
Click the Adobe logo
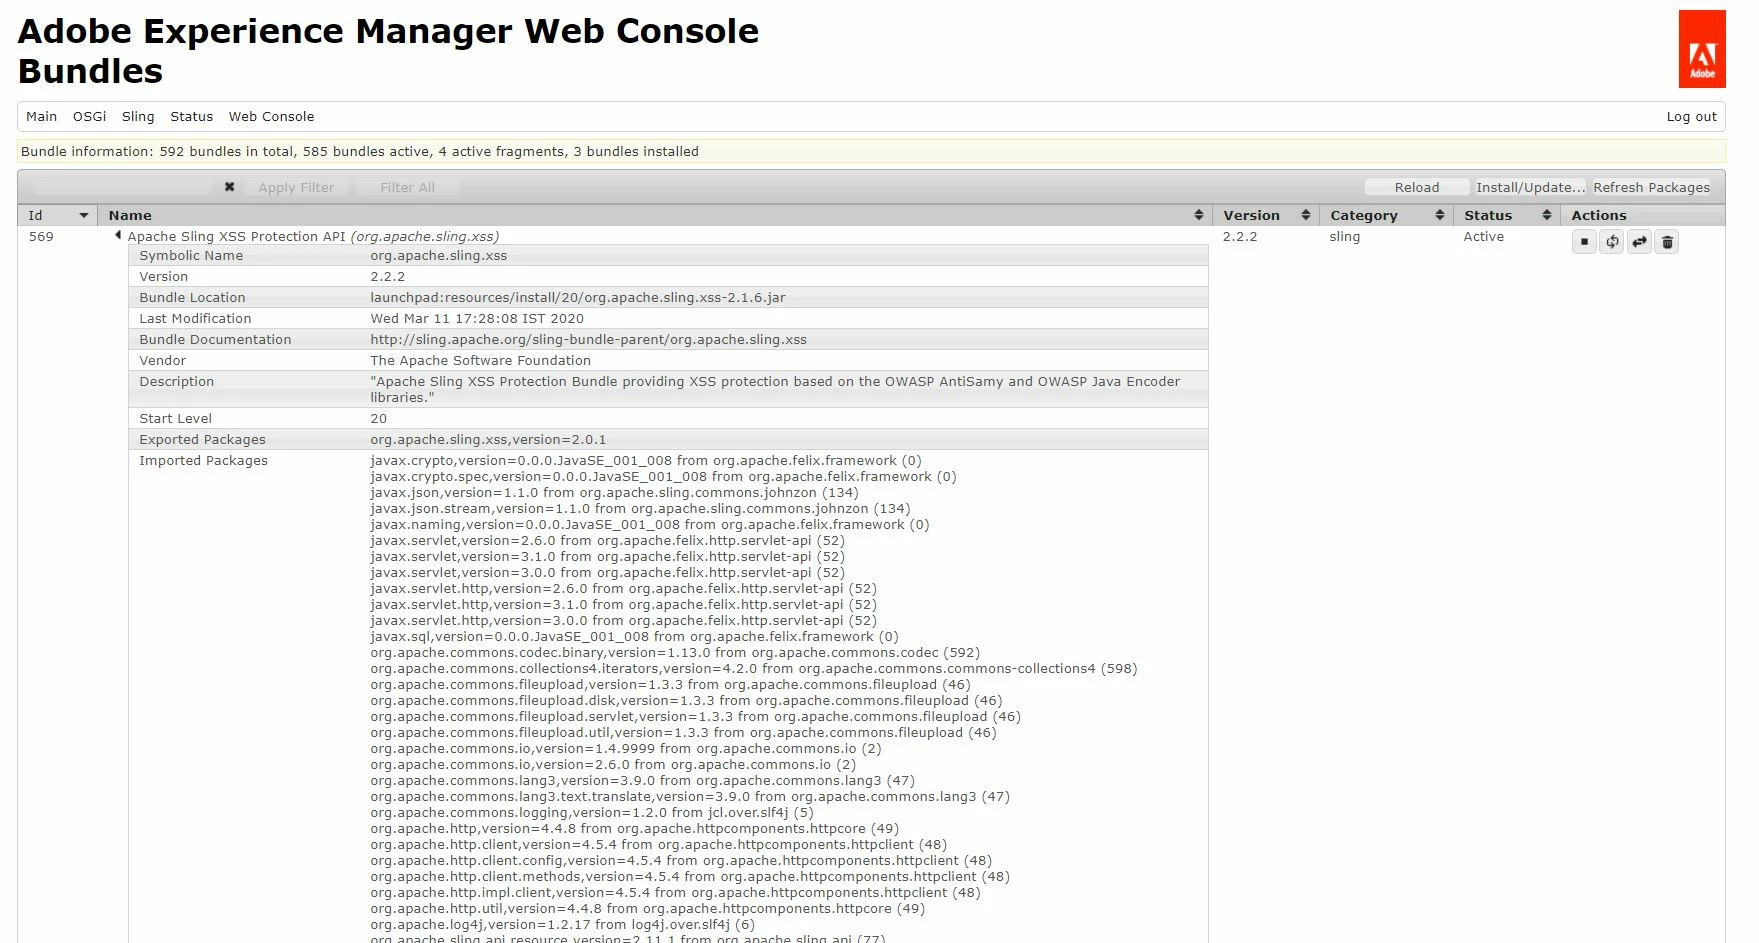click(x=1702, y=49)
